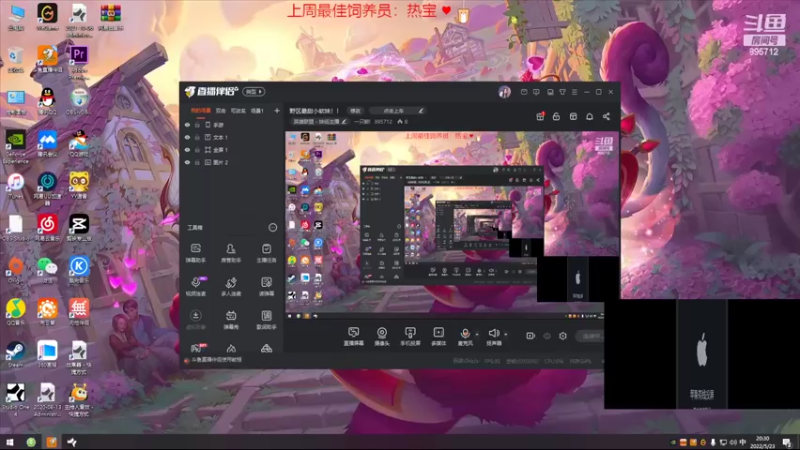Select the 文本 1 source row
The image size is (800, 450).
(231, 137)
